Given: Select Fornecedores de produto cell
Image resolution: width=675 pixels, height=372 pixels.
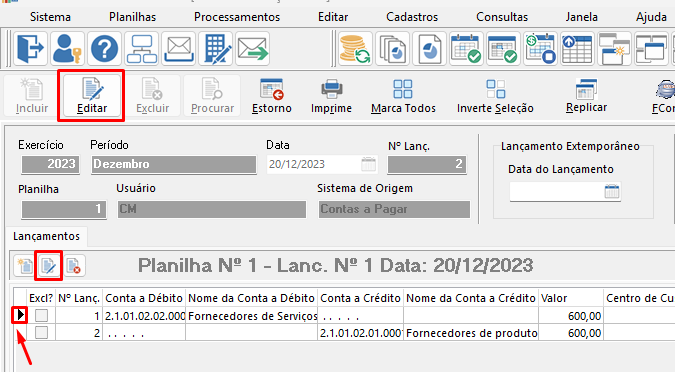Looking at the screenshot, I should [471, 333].
